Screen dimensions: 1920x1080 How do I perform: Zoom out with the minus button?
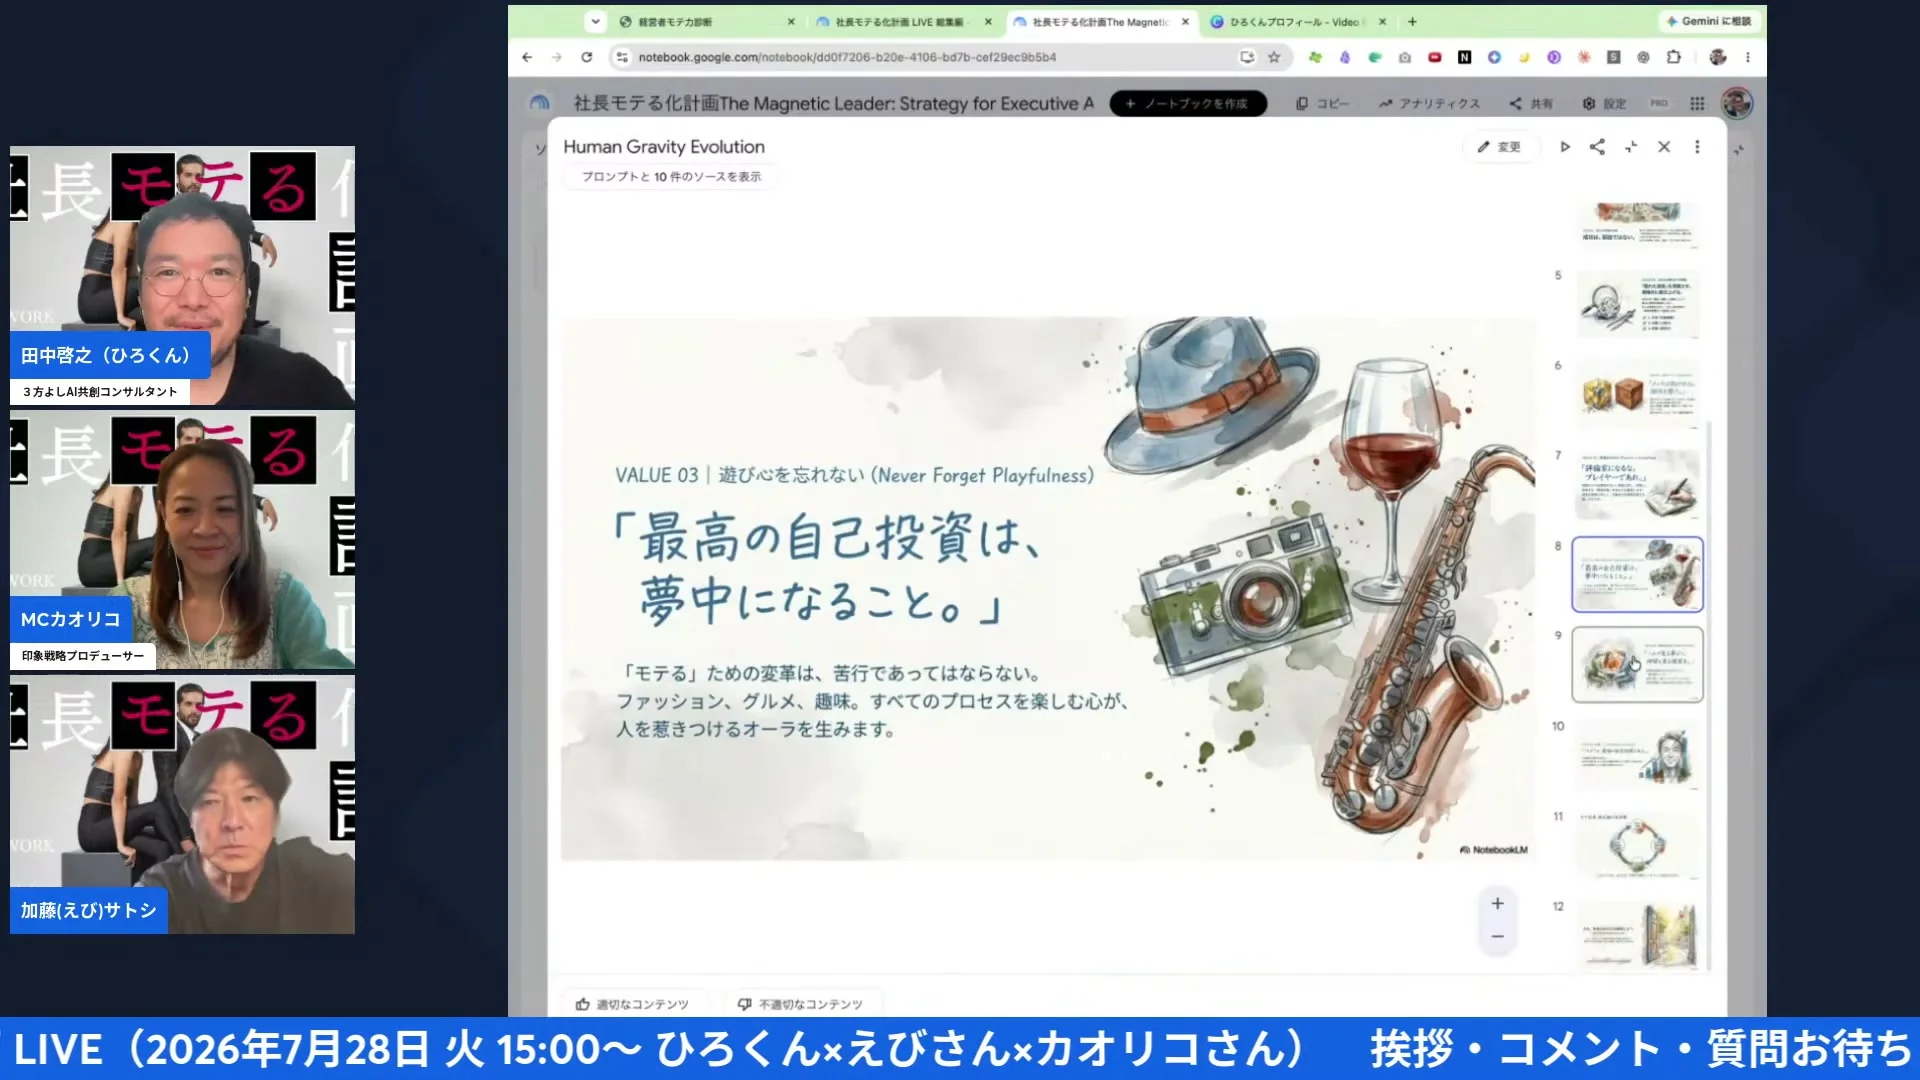1497,937
